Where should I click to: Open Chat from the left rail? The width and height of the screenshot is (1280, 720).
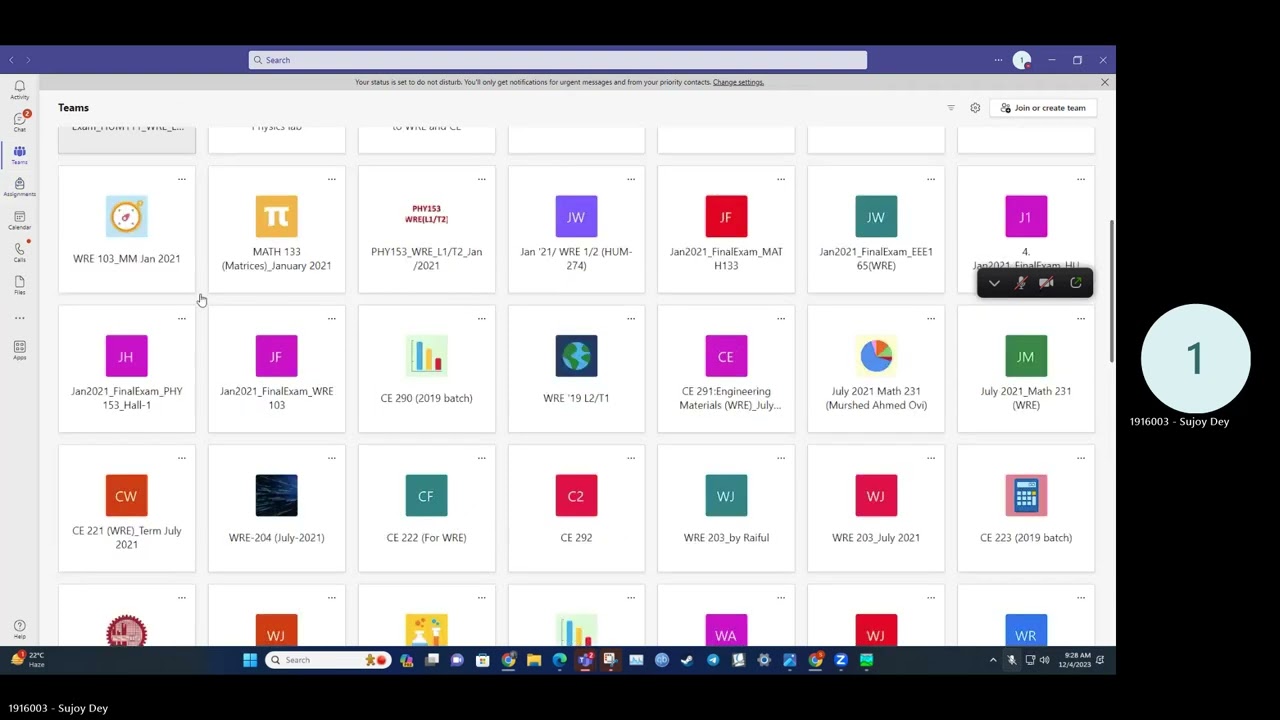[19, 122]
